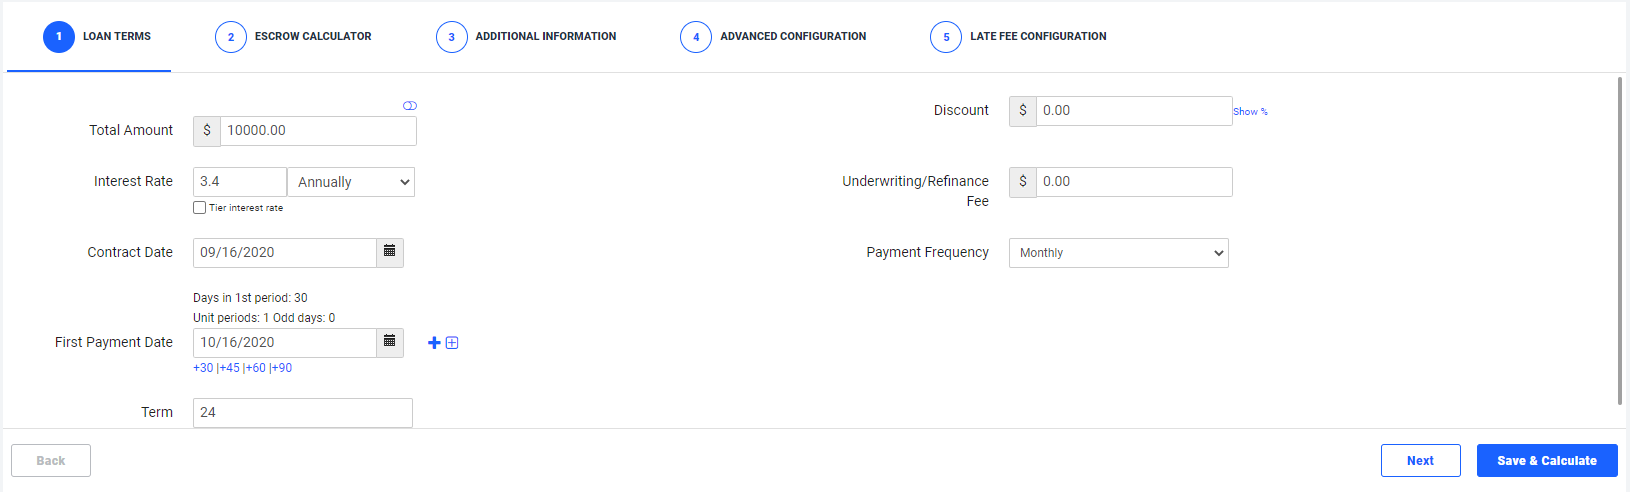
Task: Open the First Payment Date calendar picker
Action: [x=390, y=342]
